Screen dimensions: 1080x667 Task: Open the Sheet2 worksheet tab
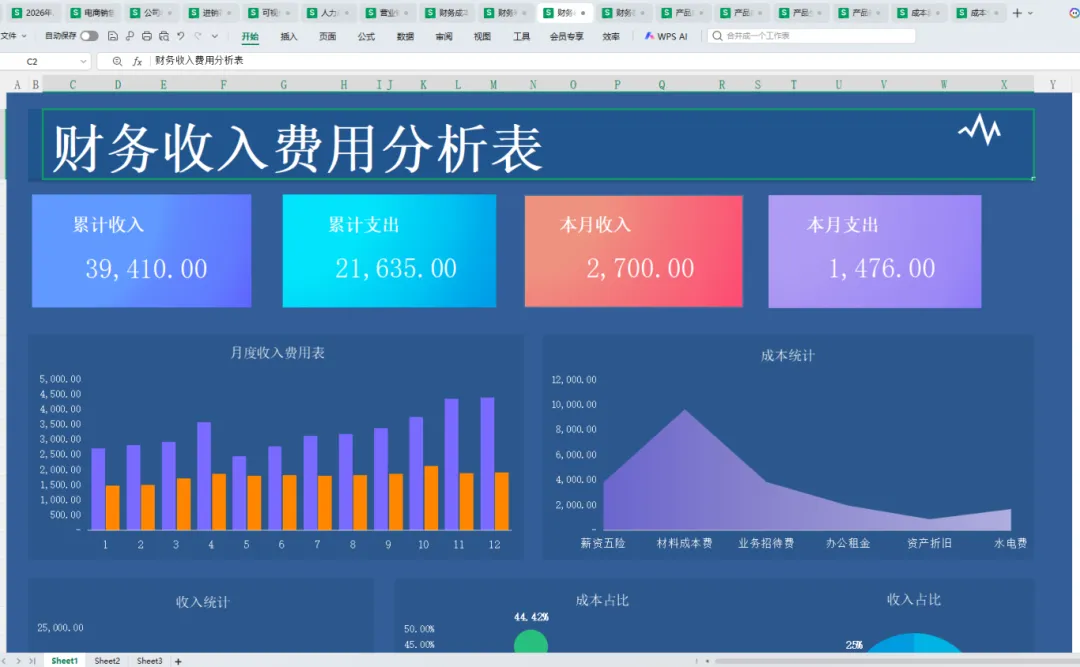(107, 661)
